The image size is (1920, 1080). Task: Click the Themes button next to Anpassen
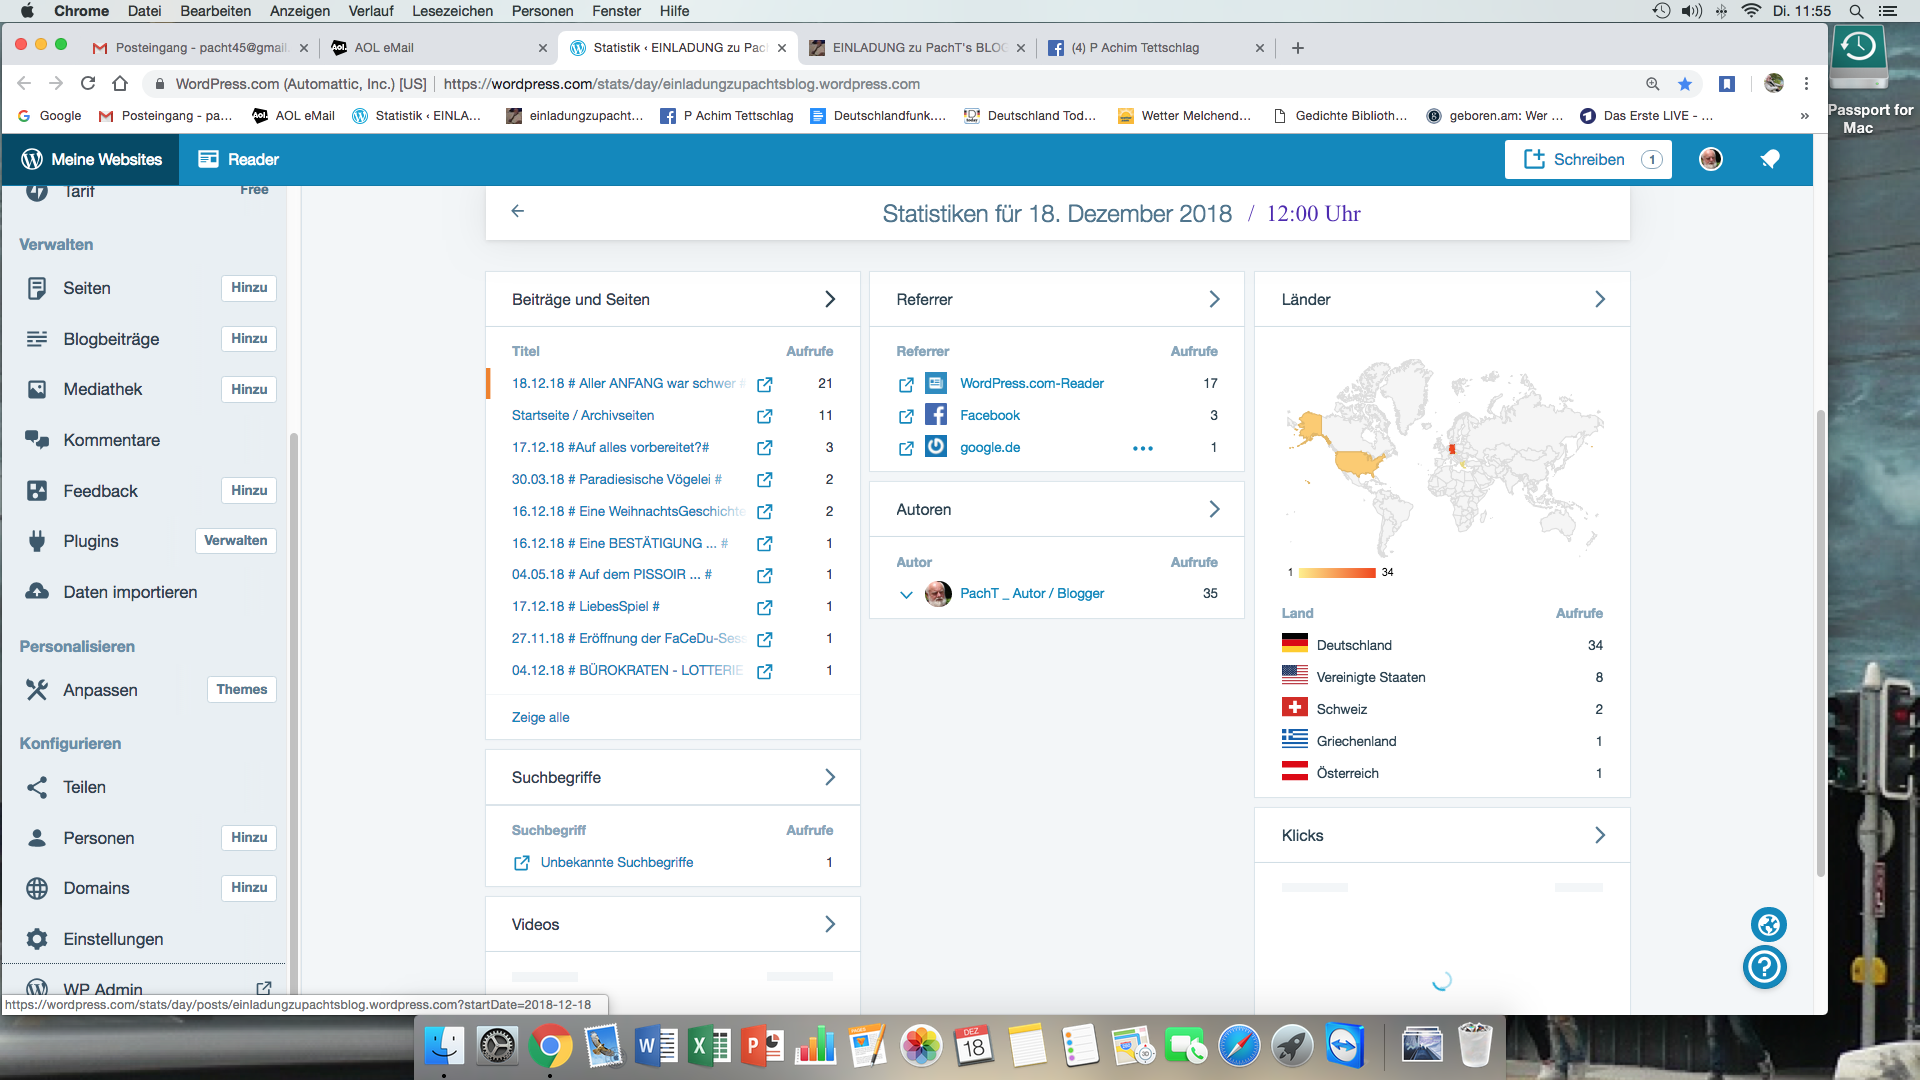click(x=241, y=689)
